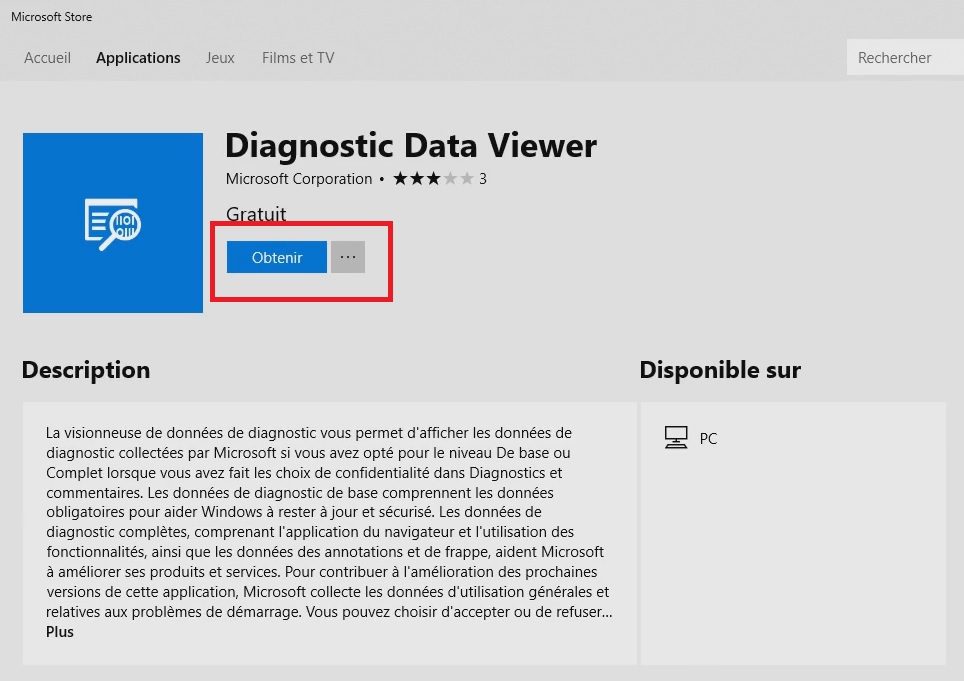Click the PC label under Disponible sur
Screen dimensions: 964x681
(708, 439)
